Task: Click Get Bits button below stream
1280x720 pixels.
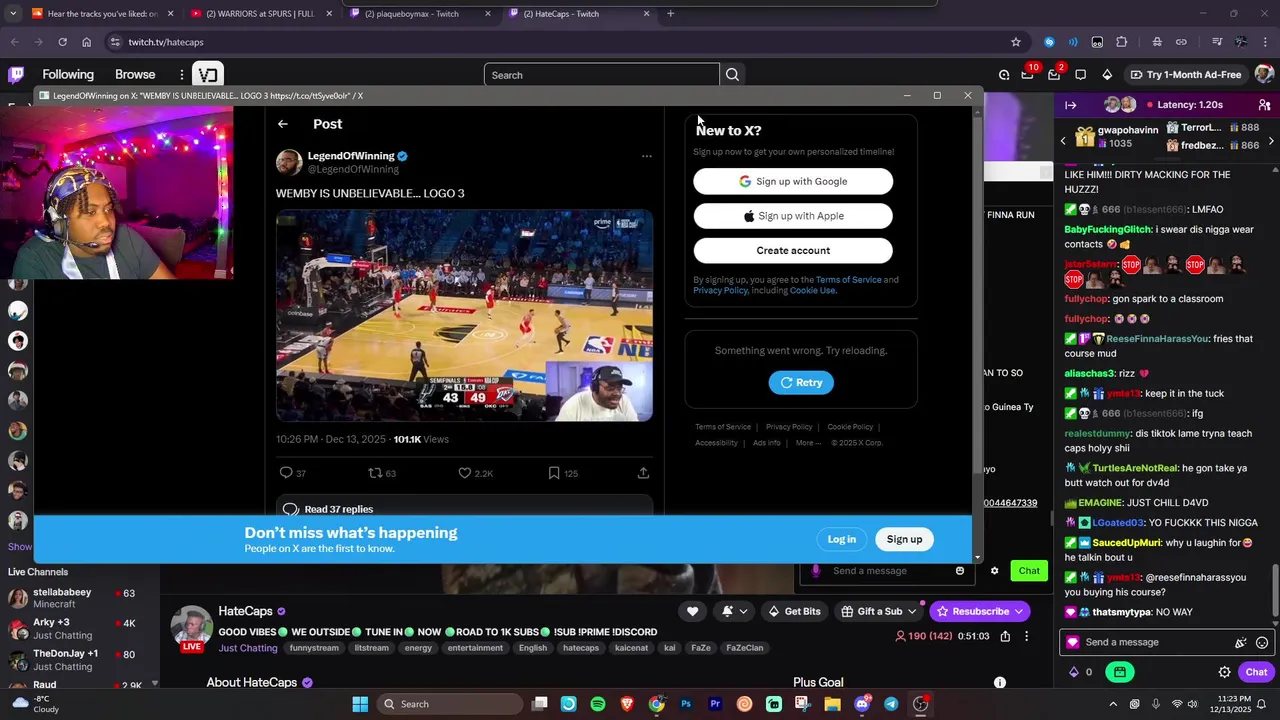Action: (794, 611)
